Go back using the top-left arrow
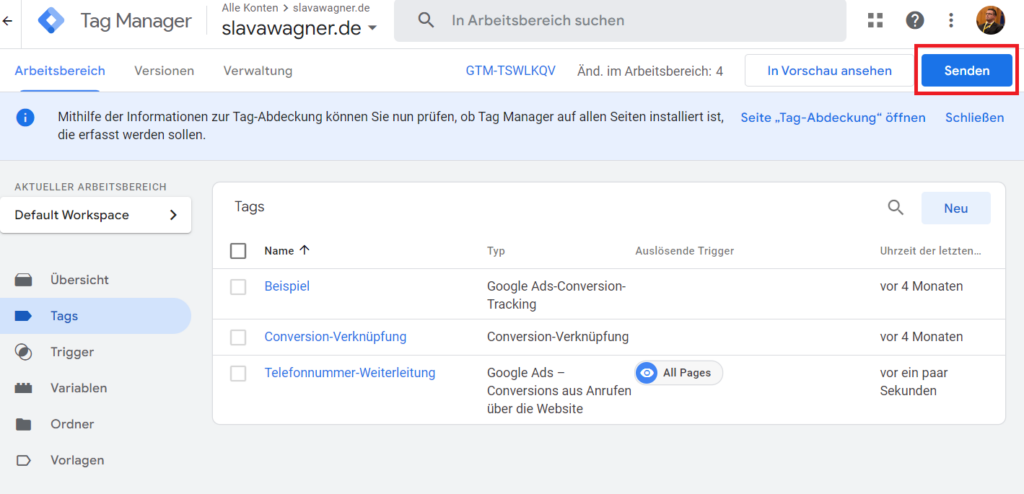Viewport: 1024px width, 494px height. pos(7,21)
